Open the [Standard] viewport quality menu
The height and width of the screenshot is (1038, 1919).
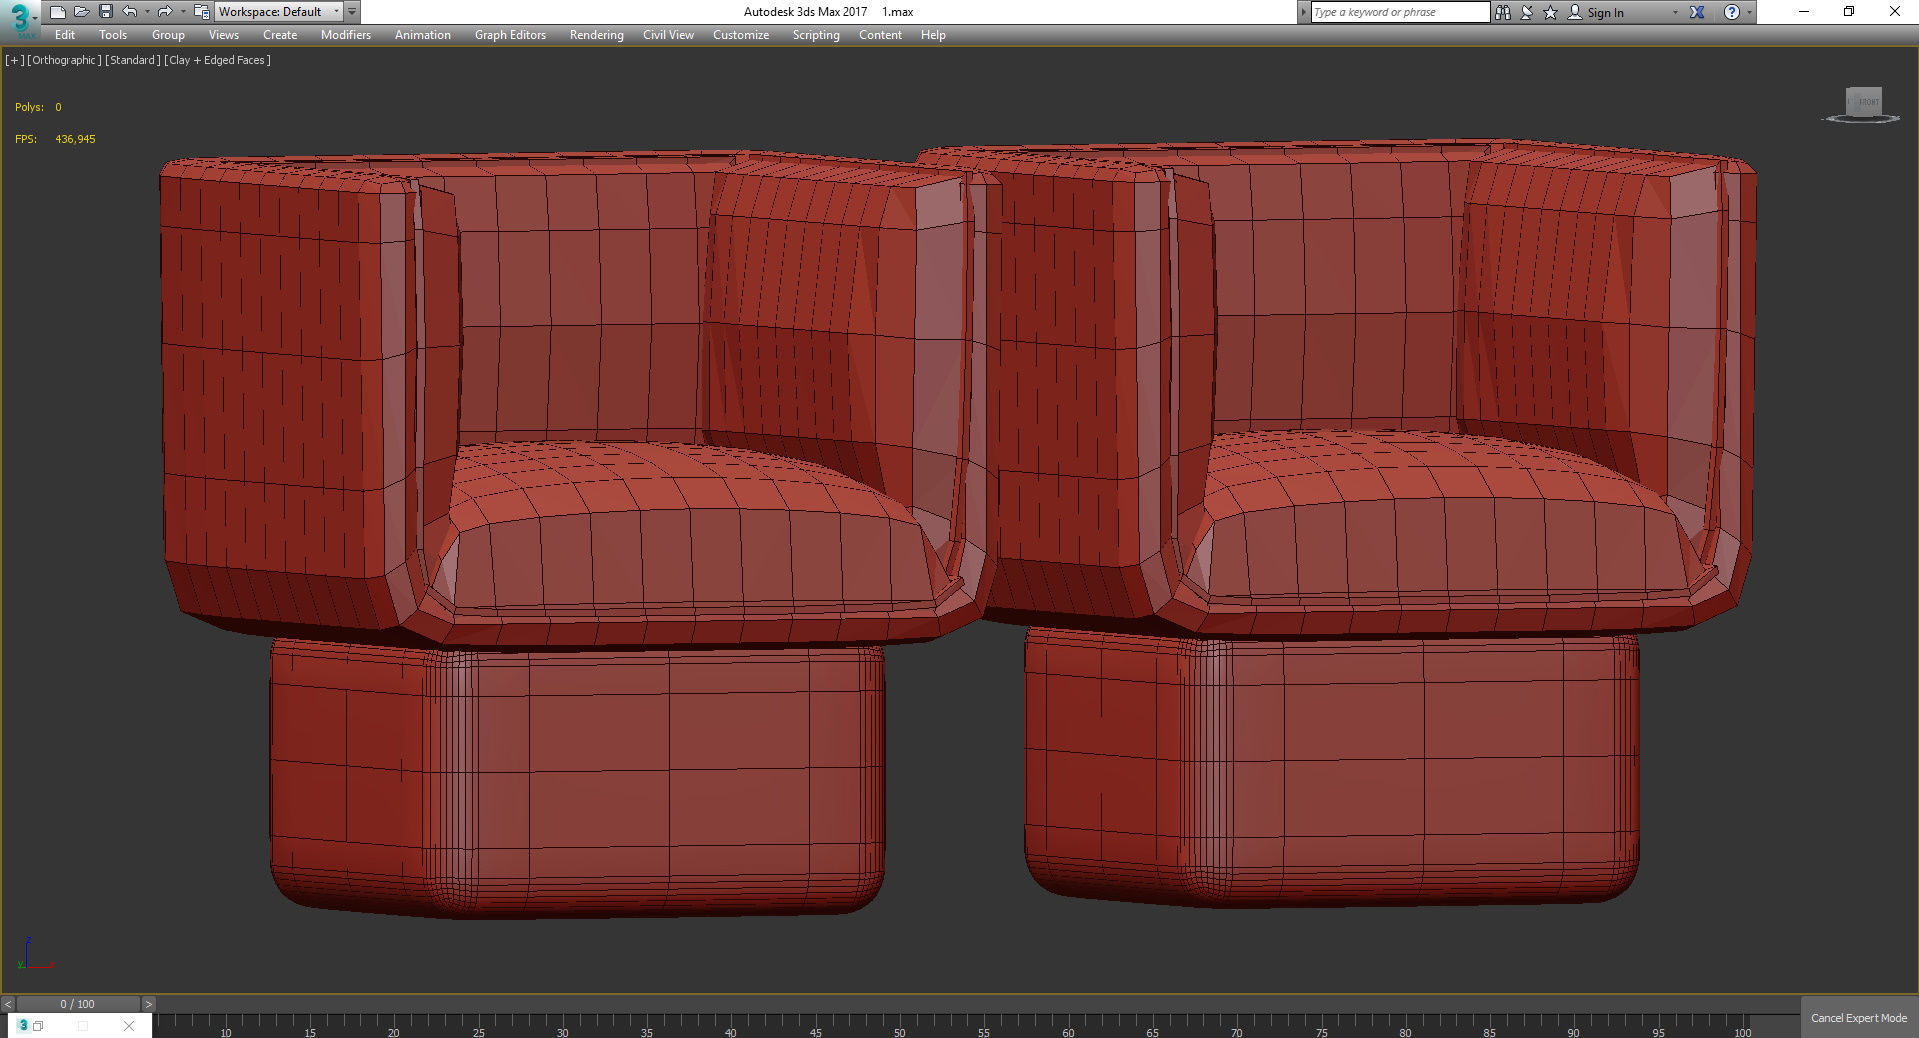pyautogui.click(x=133, y=60)
